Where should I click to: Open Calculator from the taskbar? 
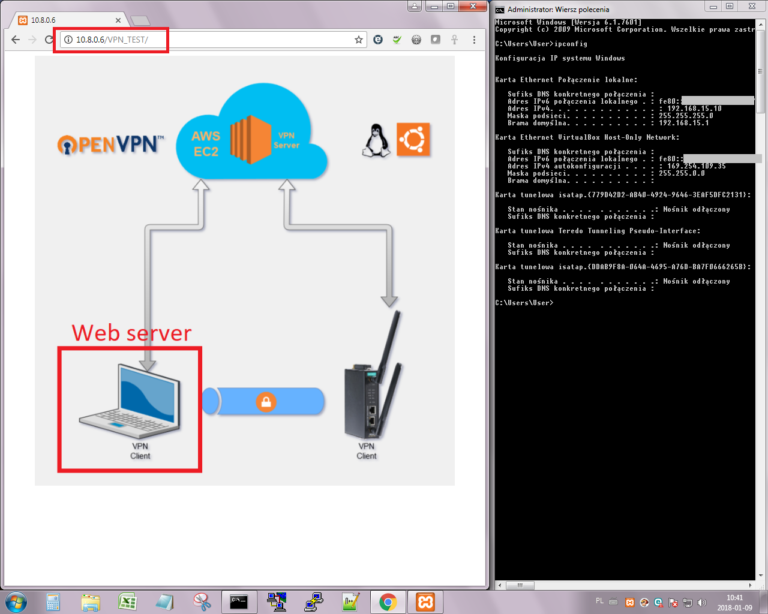point(53,602)
